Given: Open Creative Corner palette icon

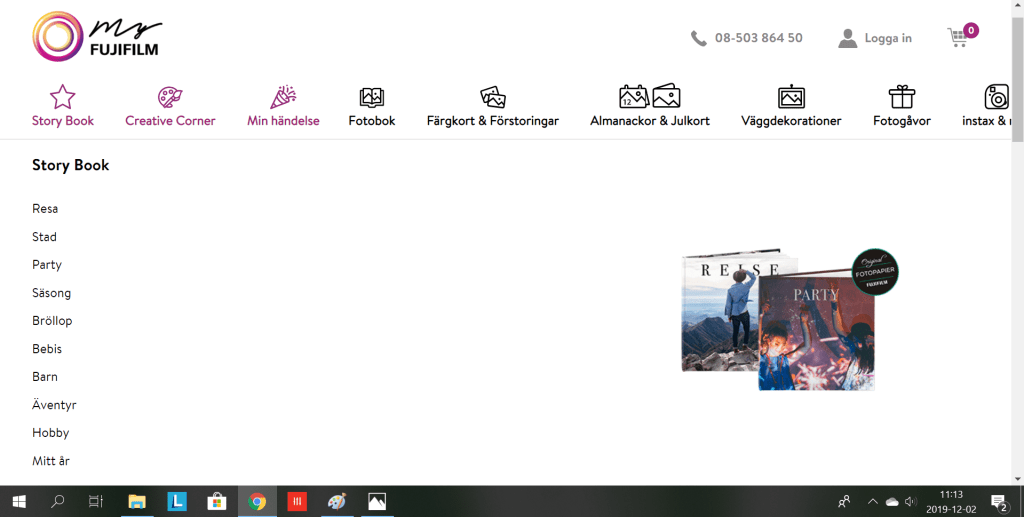Looking at the screenshot, I should coord(170,97).
